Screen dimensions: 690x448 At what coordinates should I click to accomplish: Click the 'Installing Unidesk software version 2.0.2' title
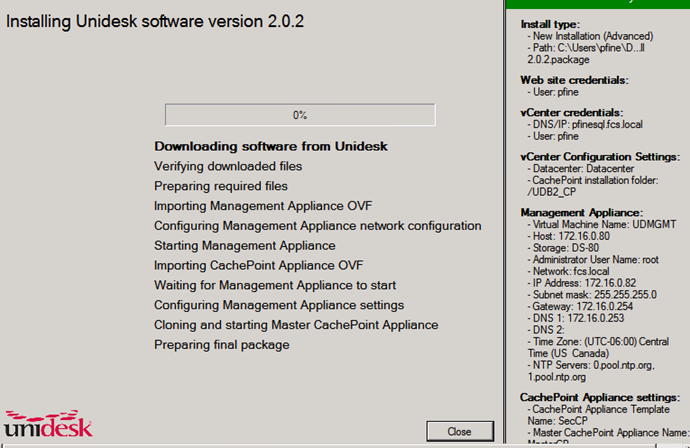pyautogui.click(x=156, y=20)
